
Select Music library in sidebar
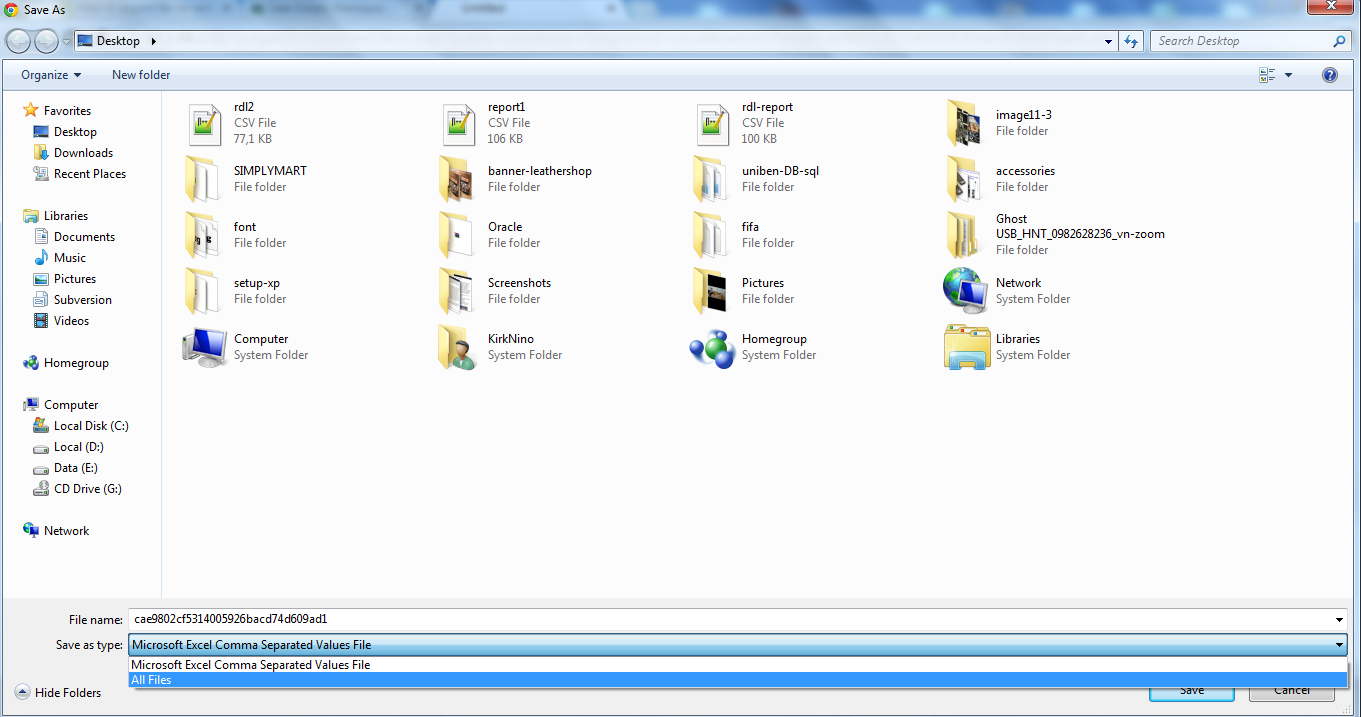70,258
